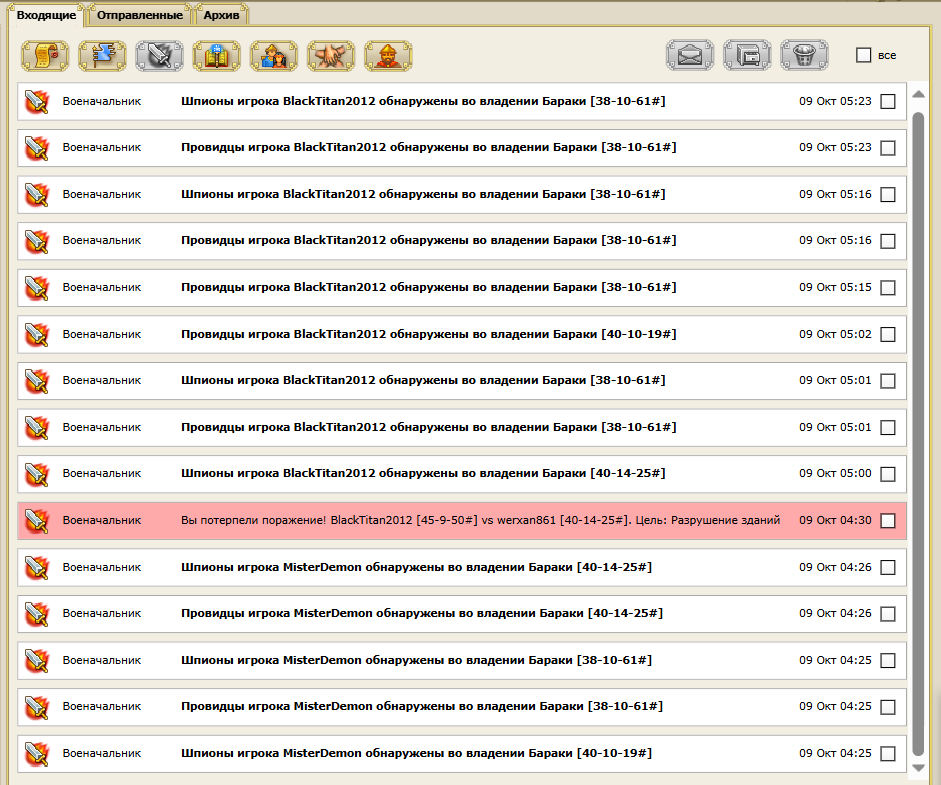This screenshot has width=941, height=785.
Task: Click the blue flag banner filter icon
Action: 102,55
